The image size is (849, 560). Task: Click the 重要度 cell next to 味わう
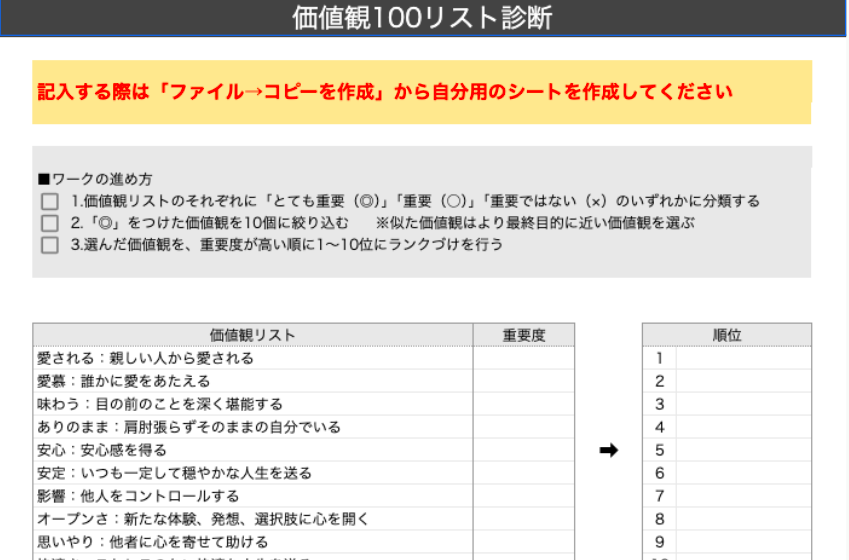coord(524,404)
